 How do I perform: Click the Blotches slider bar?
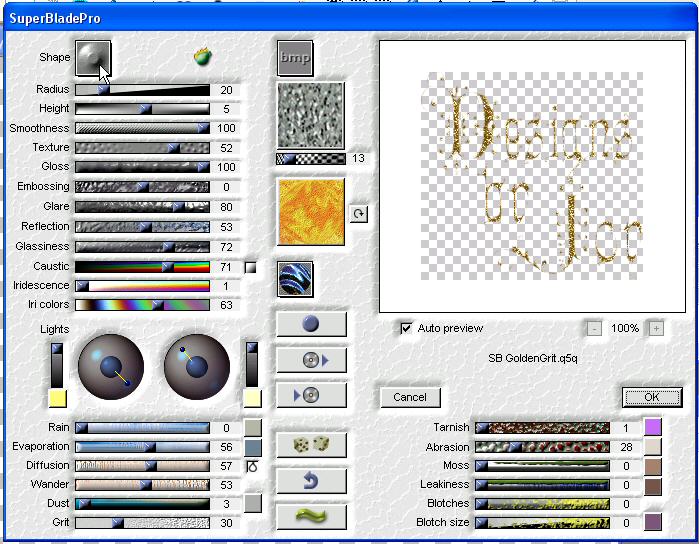(542, 504)
